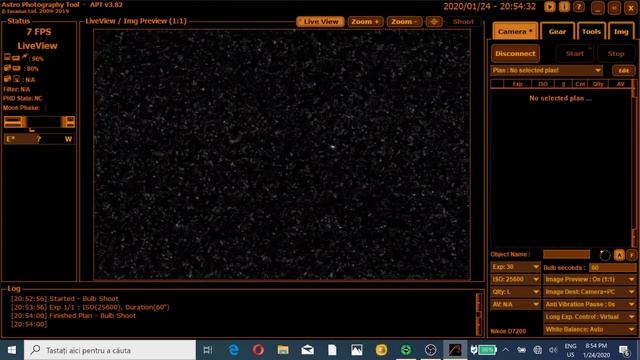Click the Zoom + button
This screenshot has width=640, height=360.
(x=365, y=22)
